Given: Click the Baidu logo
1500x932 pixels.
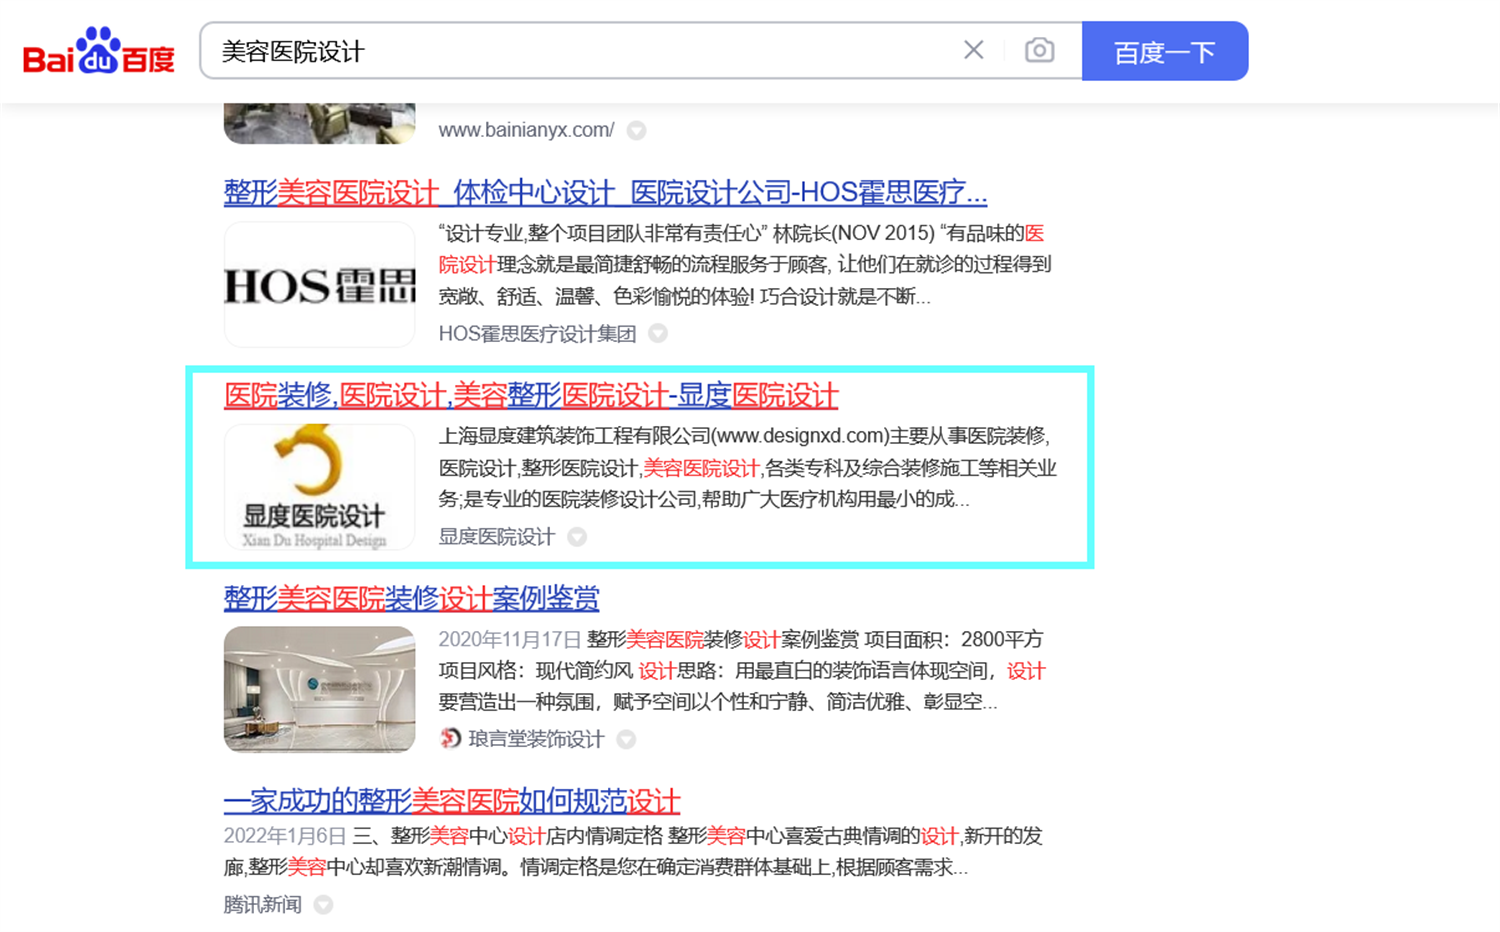Looking at the screenshot, I should coord(99,51).
